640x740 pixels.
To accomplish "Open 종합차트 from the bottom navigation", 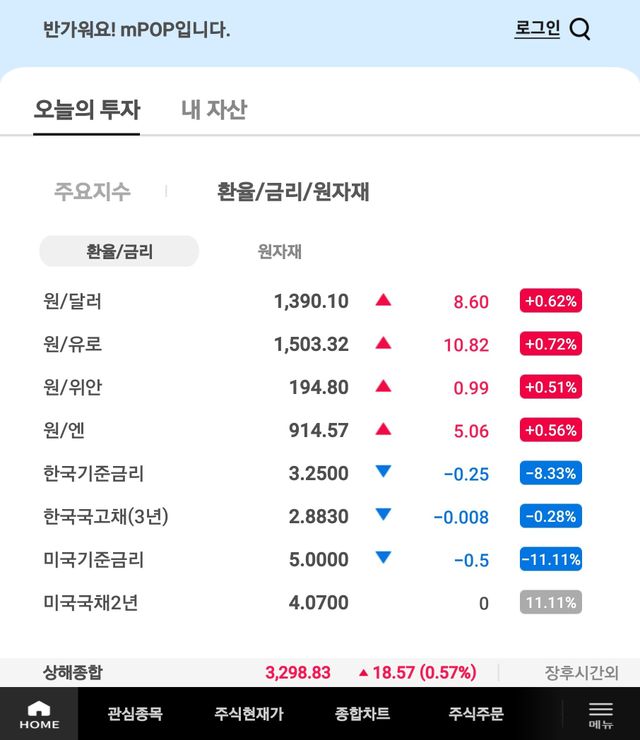I will 362,714.
